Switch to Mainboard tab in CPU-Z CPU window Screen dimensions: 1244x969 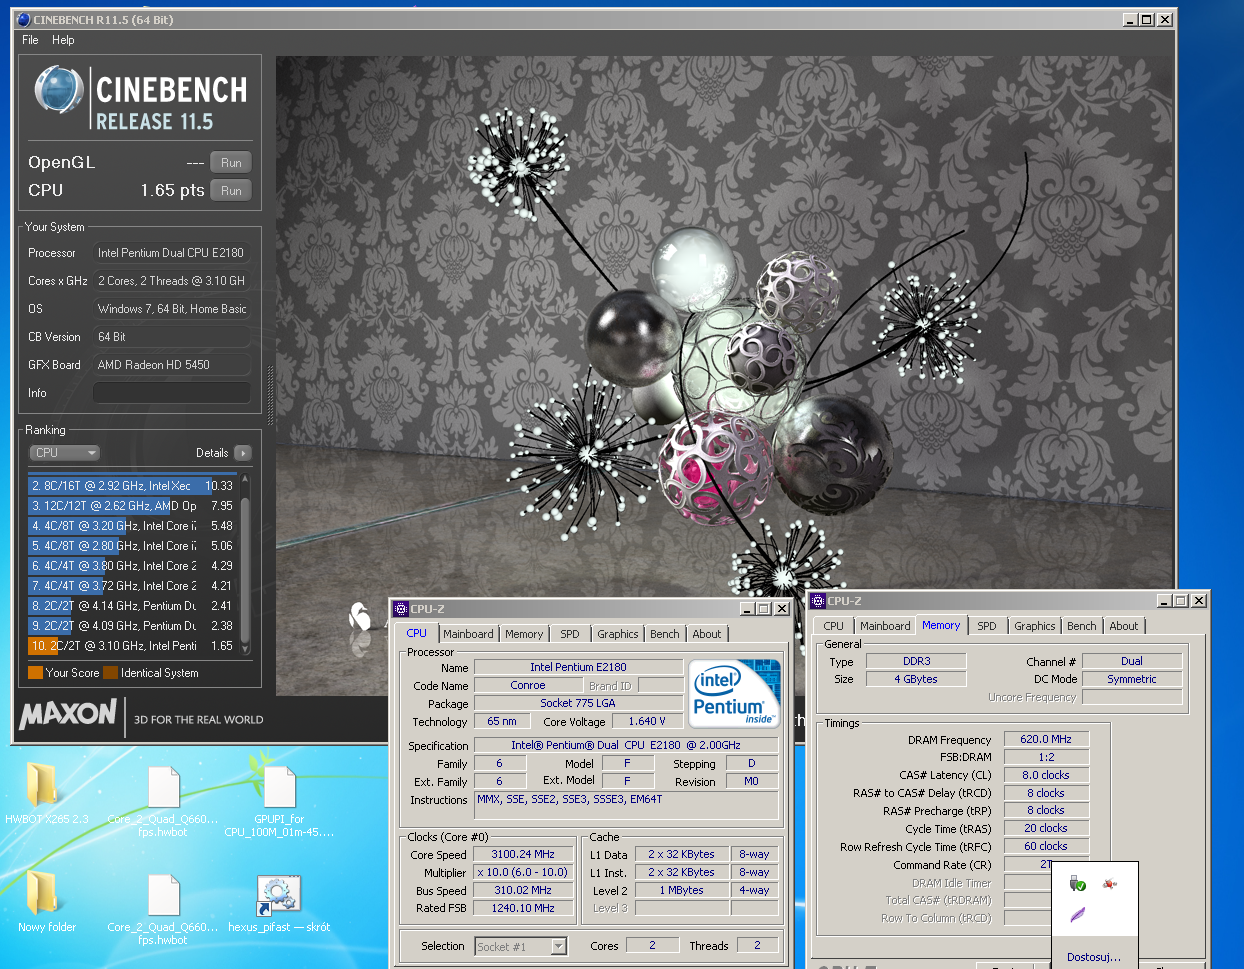pos(468,634)
